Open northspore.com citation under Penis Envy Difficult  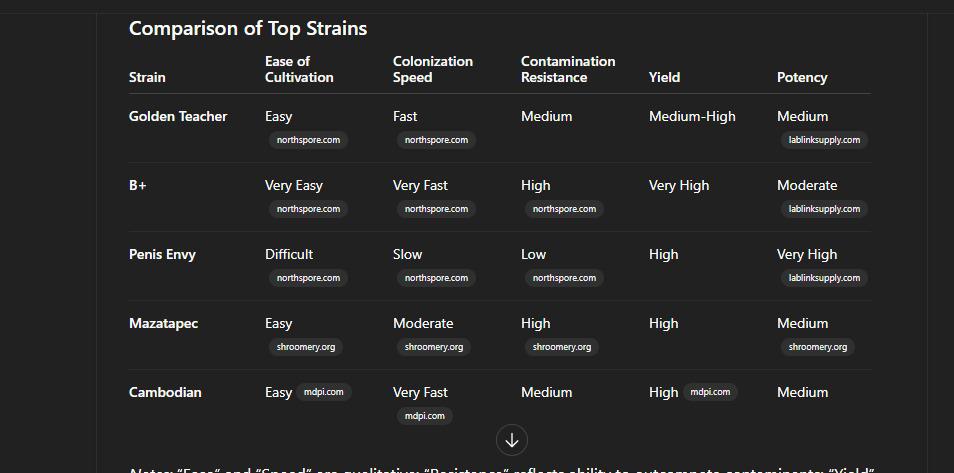(x=308, y=278)
